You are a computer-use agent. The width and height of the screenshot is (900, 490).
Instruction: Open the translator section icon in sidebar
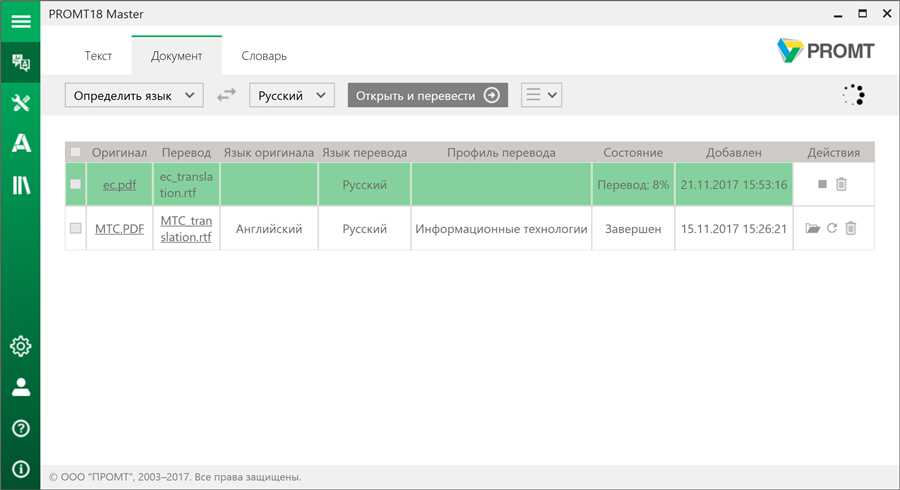click(x=21, y=62)
